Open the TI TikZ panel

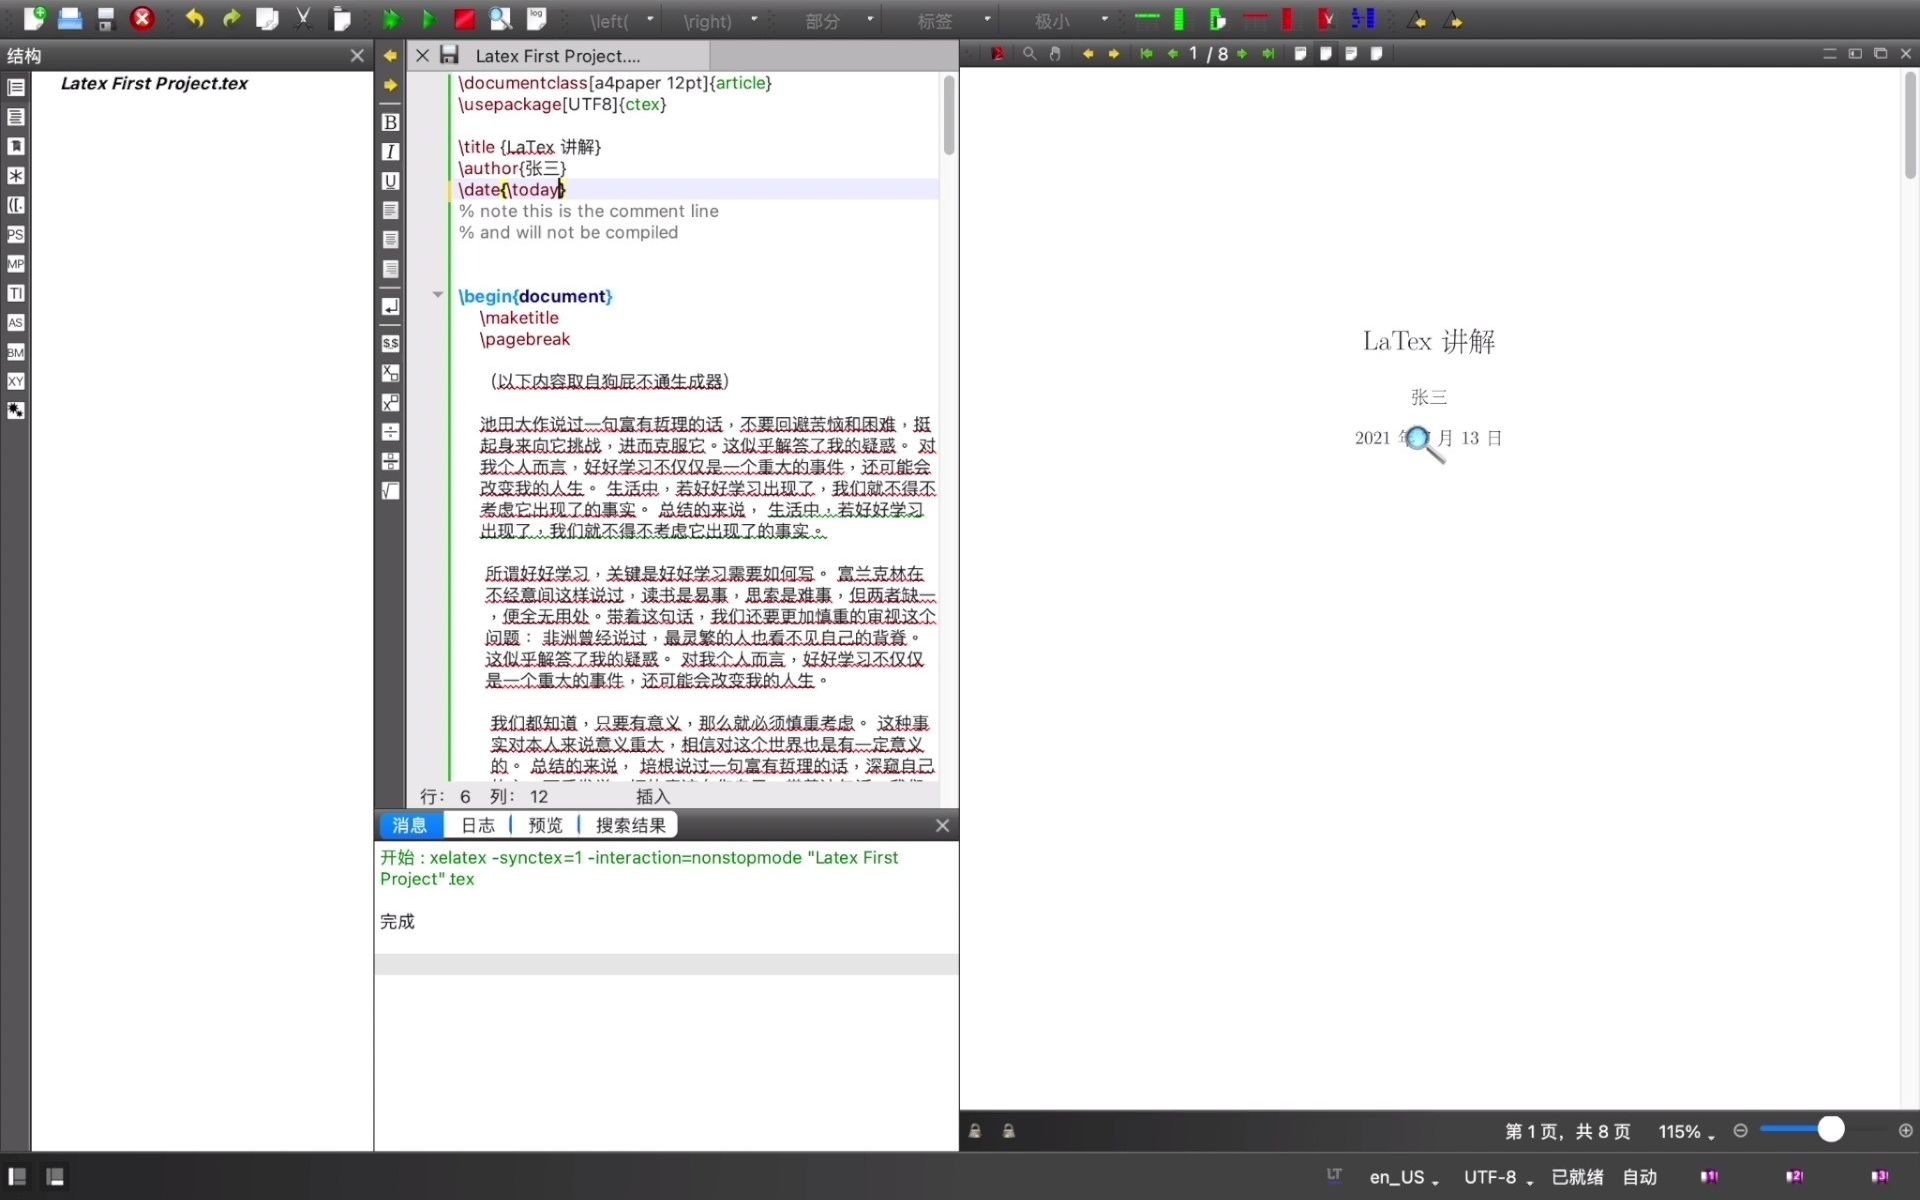click(15, 293)
